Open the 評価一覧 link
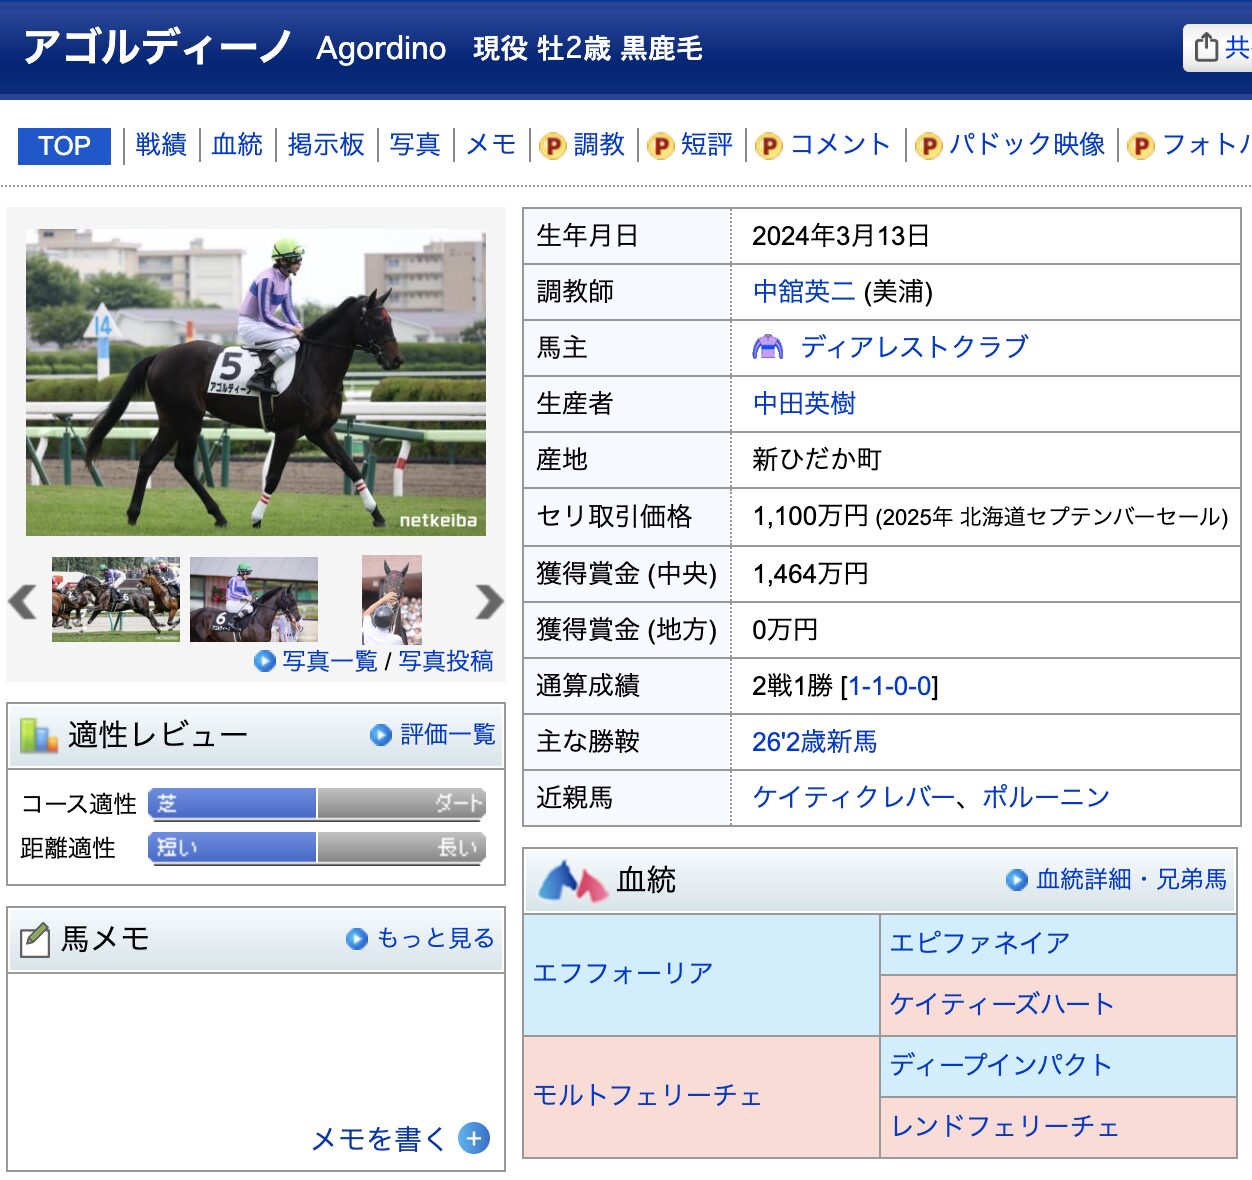Screen dimensions: 1252x1180 pos(448,735)
